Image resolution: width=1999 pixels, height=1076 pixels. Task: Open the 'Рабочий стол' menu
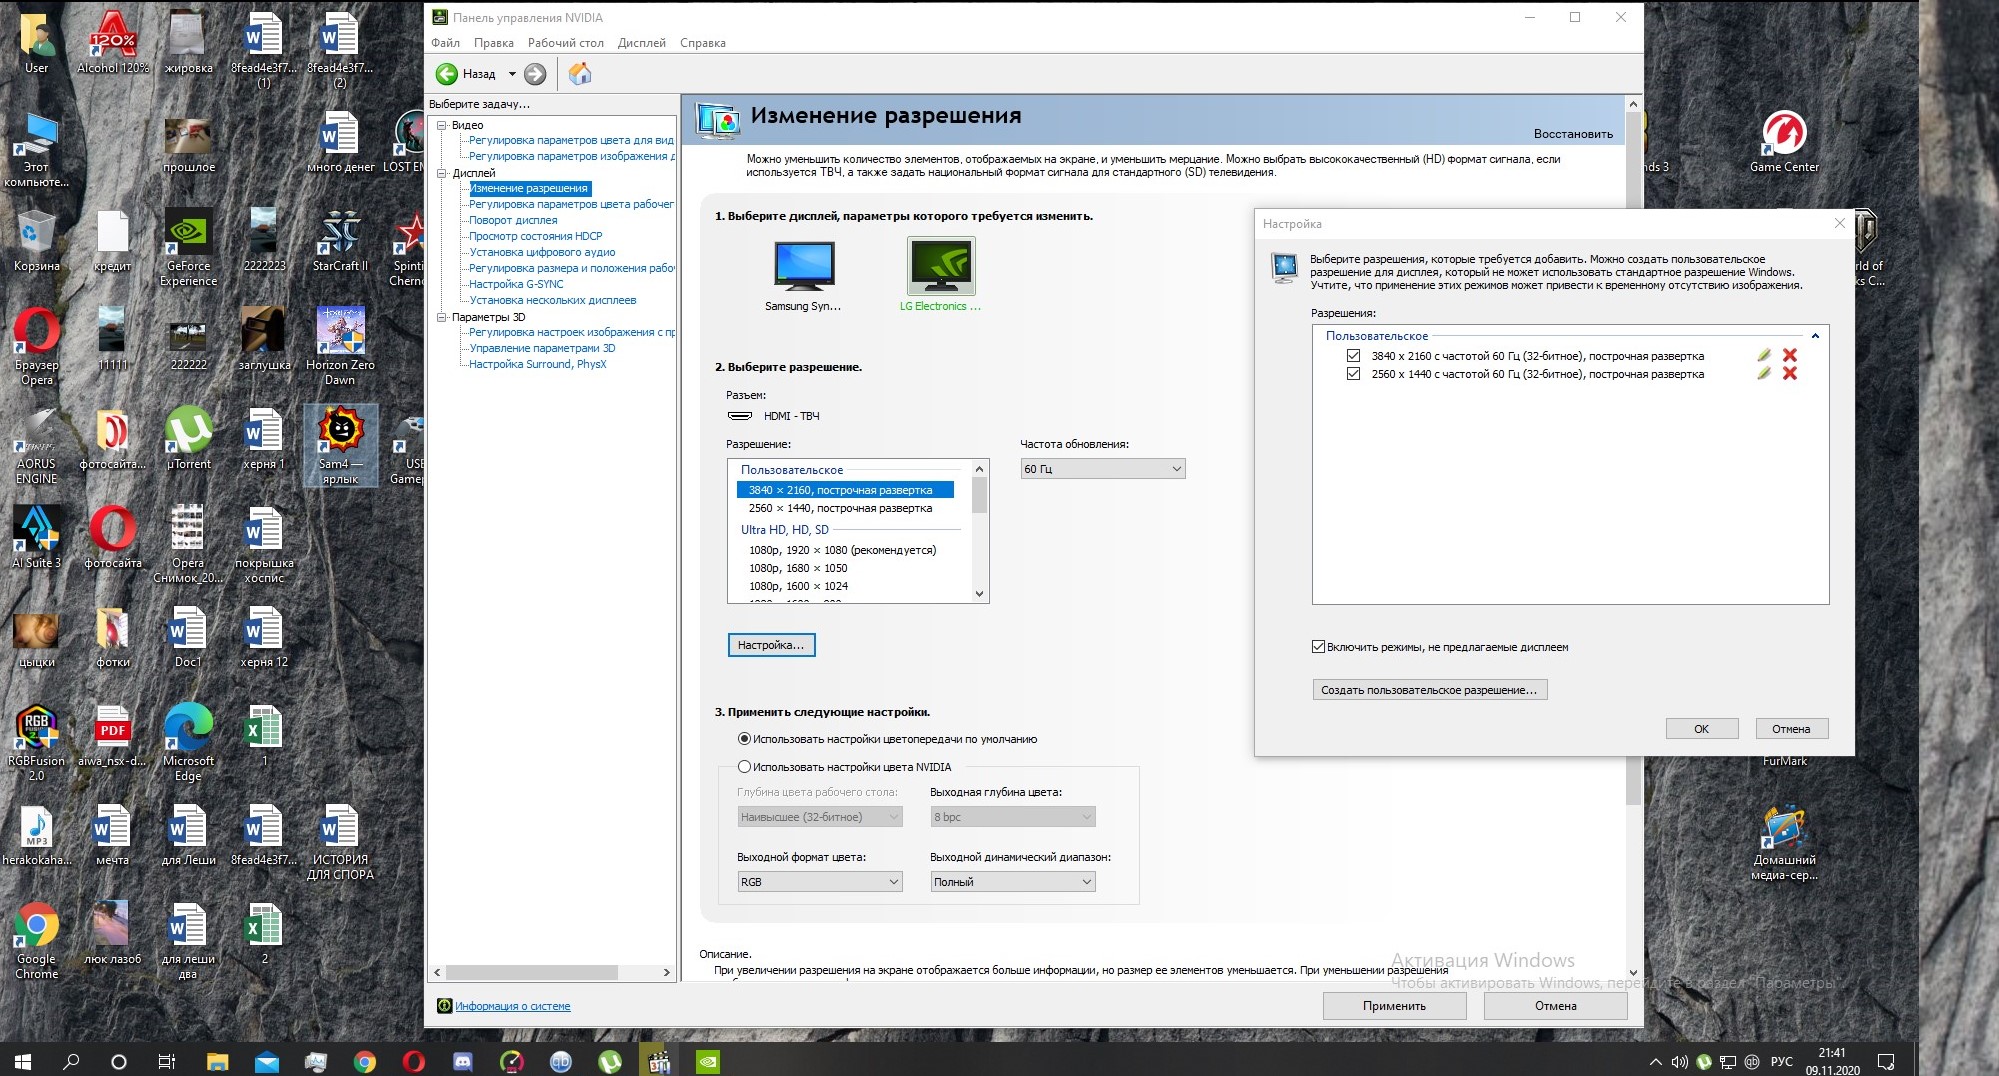565,43
